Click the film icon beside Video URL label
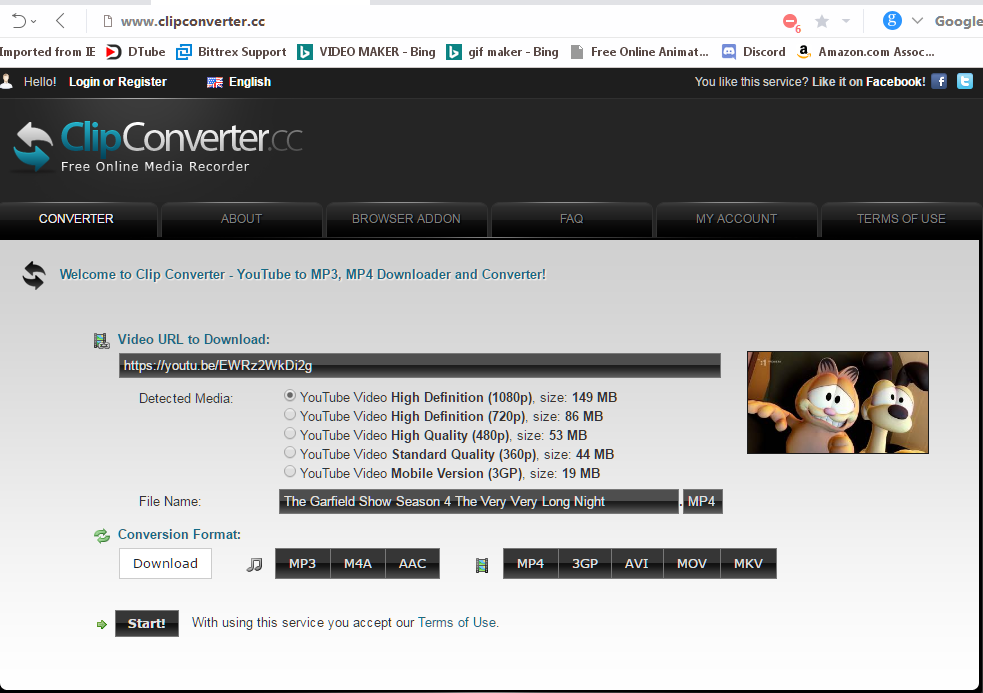The width and height of the screenshot is (983, 693). (102, 341)
